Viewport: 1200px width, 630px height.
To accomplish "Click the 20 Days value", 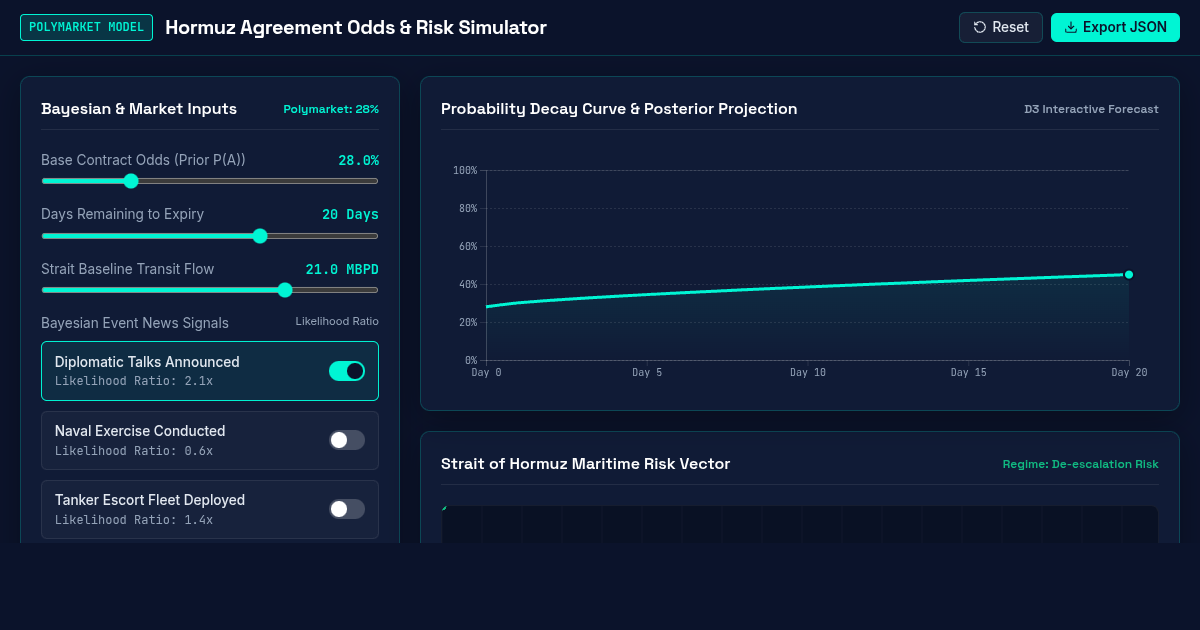I will (350, 214).
